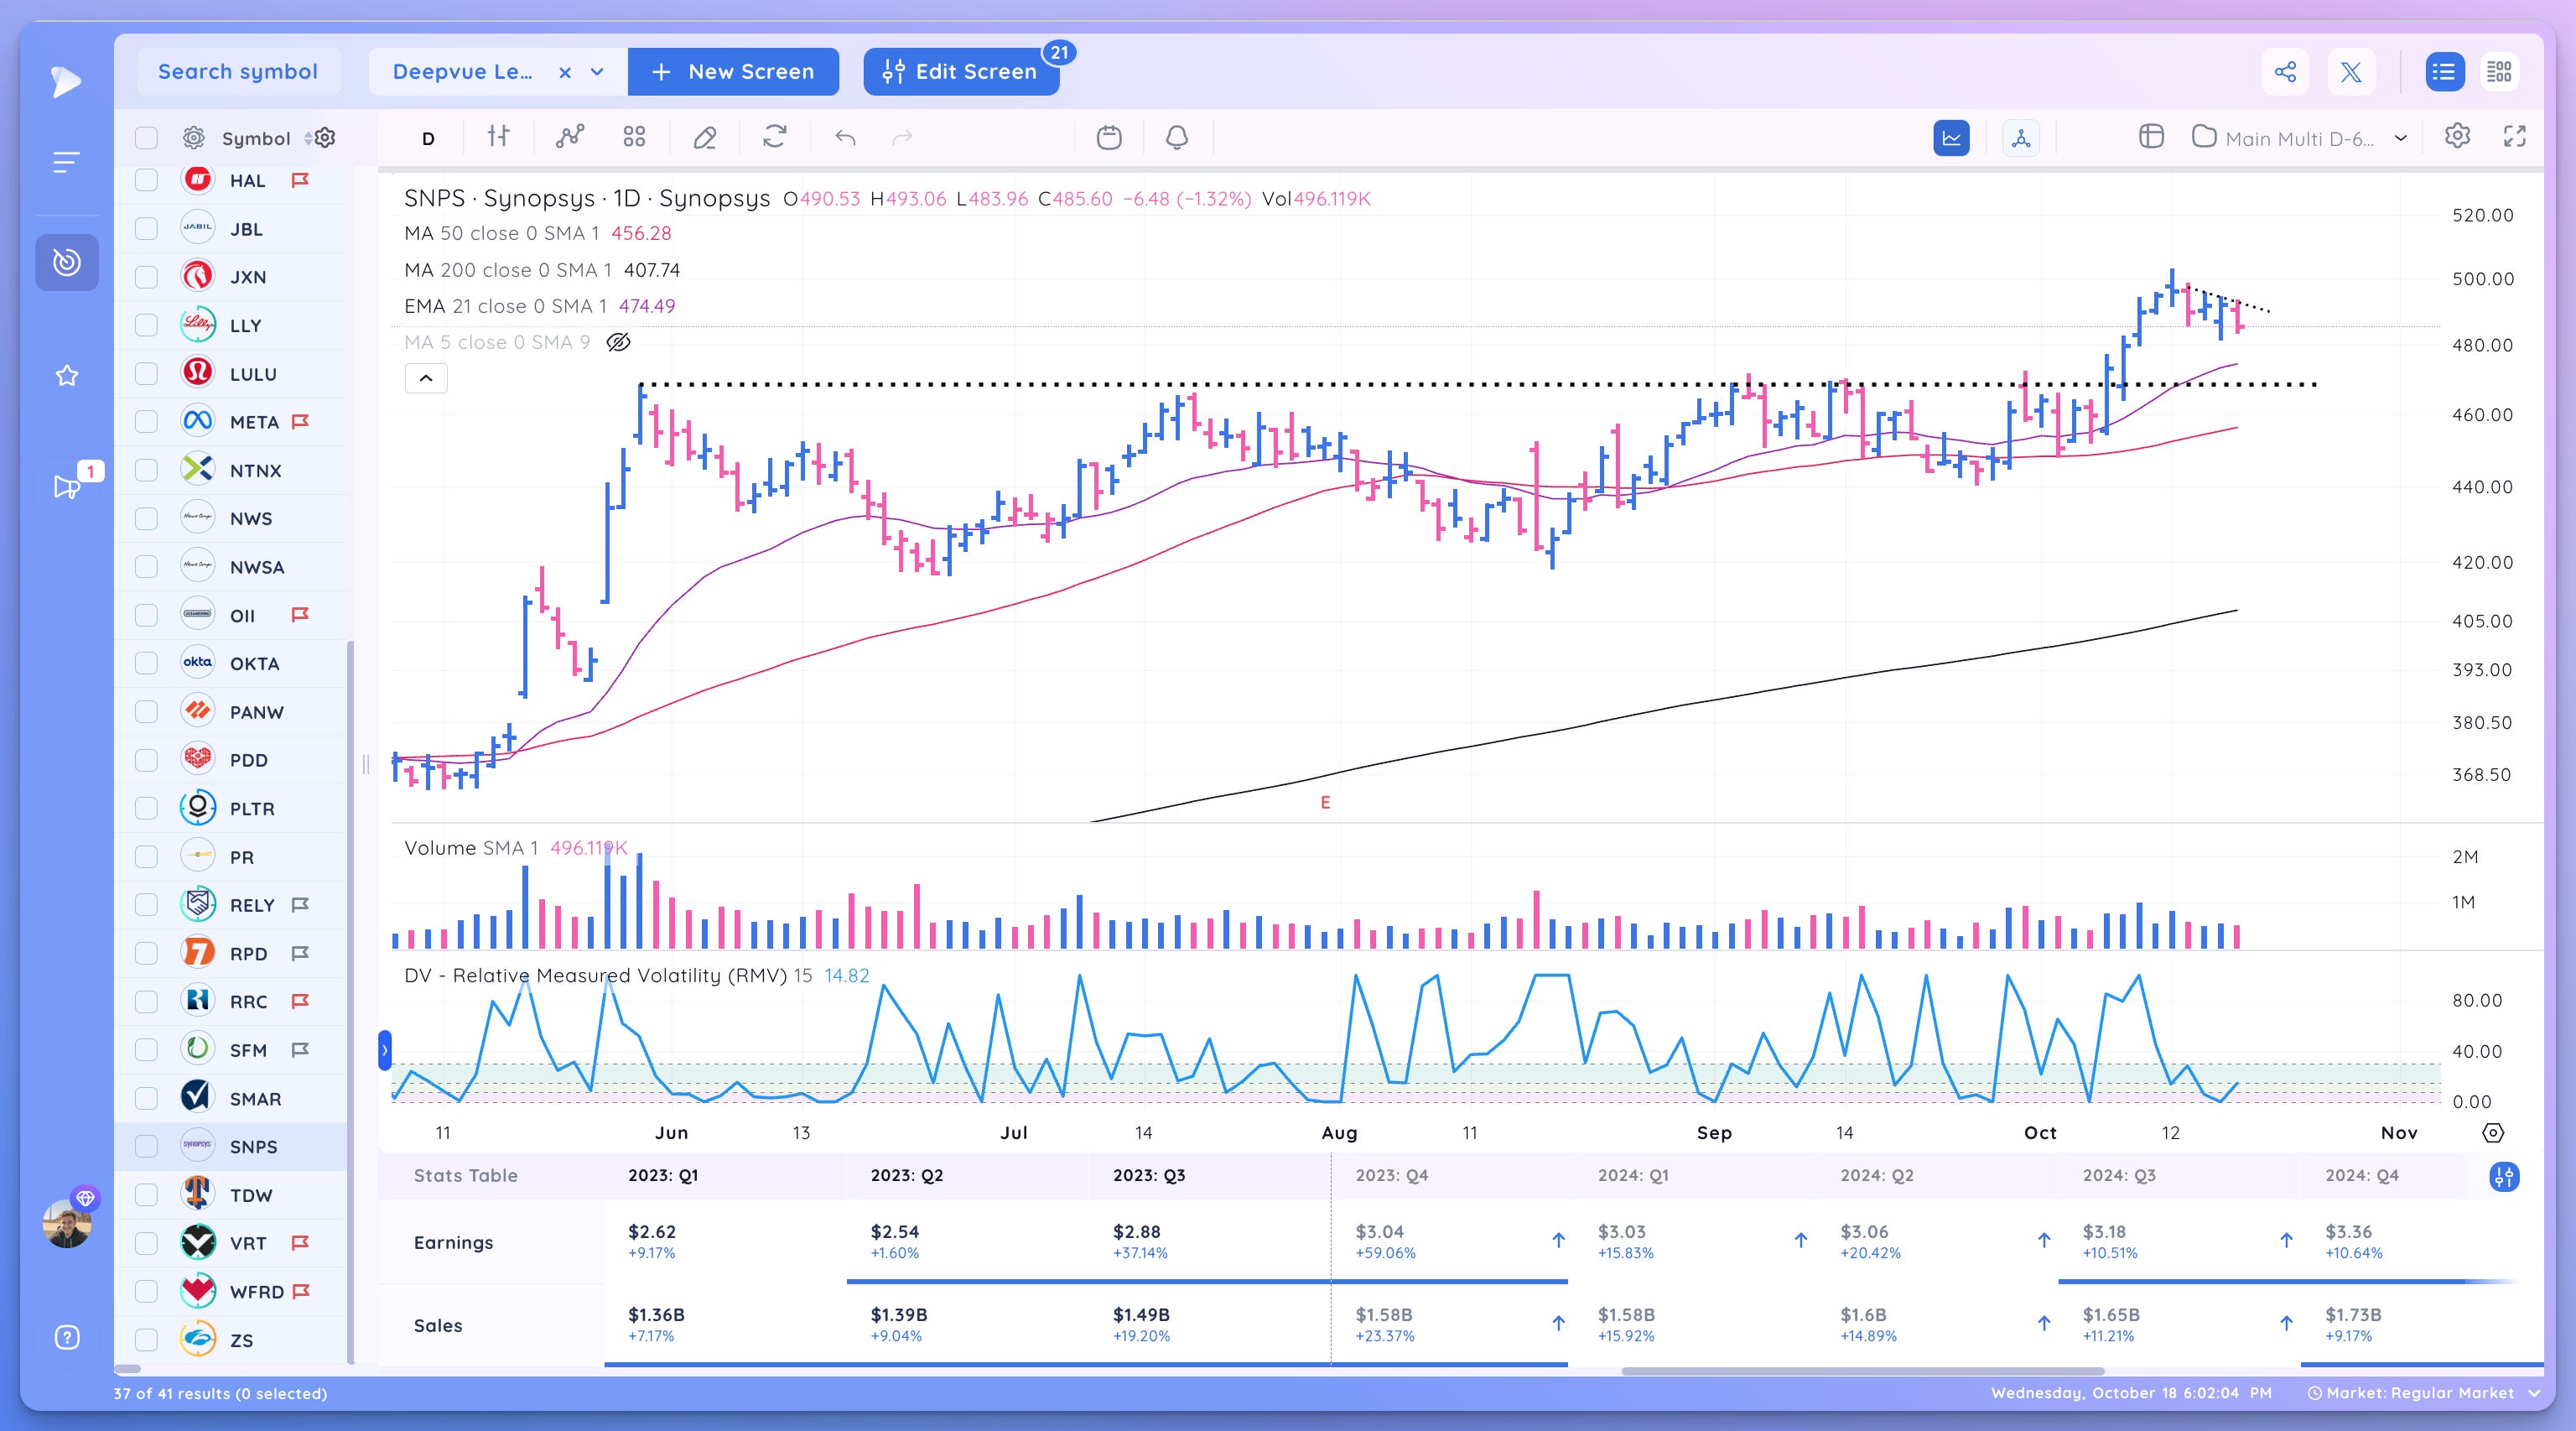The height and width of the screenshot is (1431, 2576).
Task: Select the OKTA row in the symbol list
Action: pos(232,663)
